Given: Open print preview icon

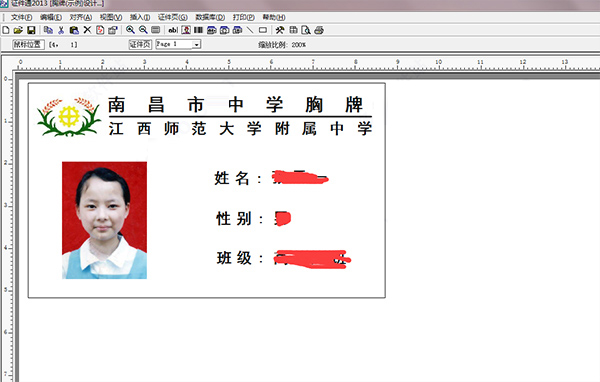Looking at the screenshot, I should pos(306,30).
